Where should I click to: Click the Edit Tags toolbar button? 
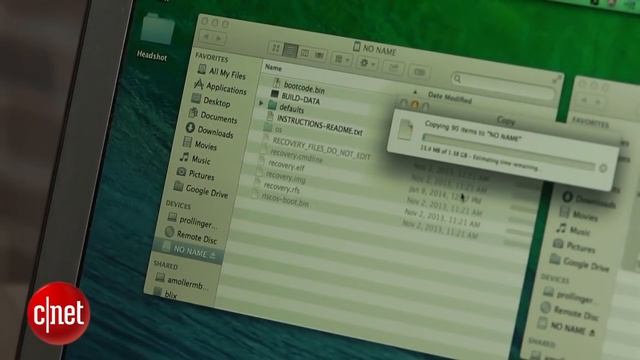click(419, 72)
